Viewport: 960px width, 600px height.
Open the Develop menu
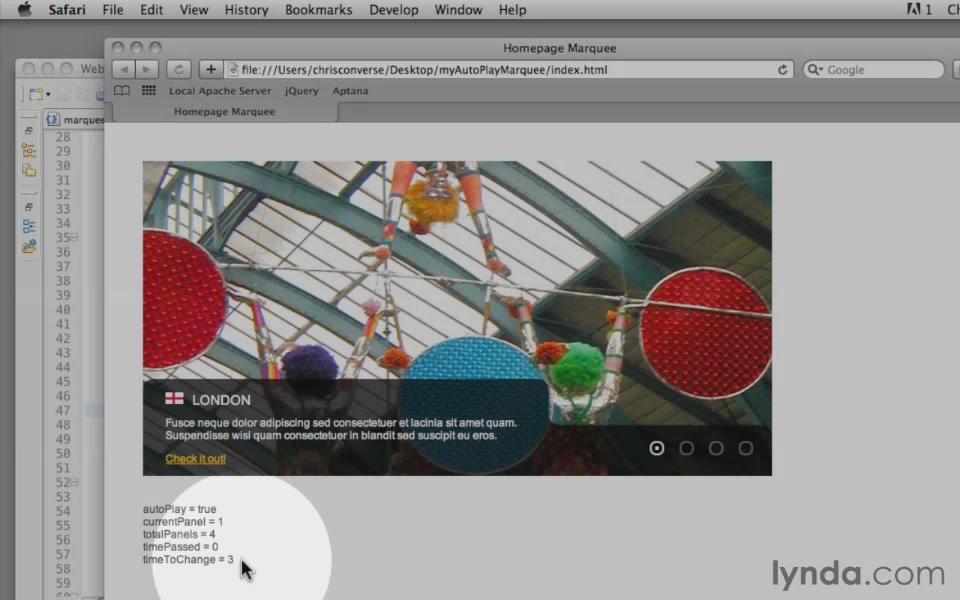[x=394, y=10]
